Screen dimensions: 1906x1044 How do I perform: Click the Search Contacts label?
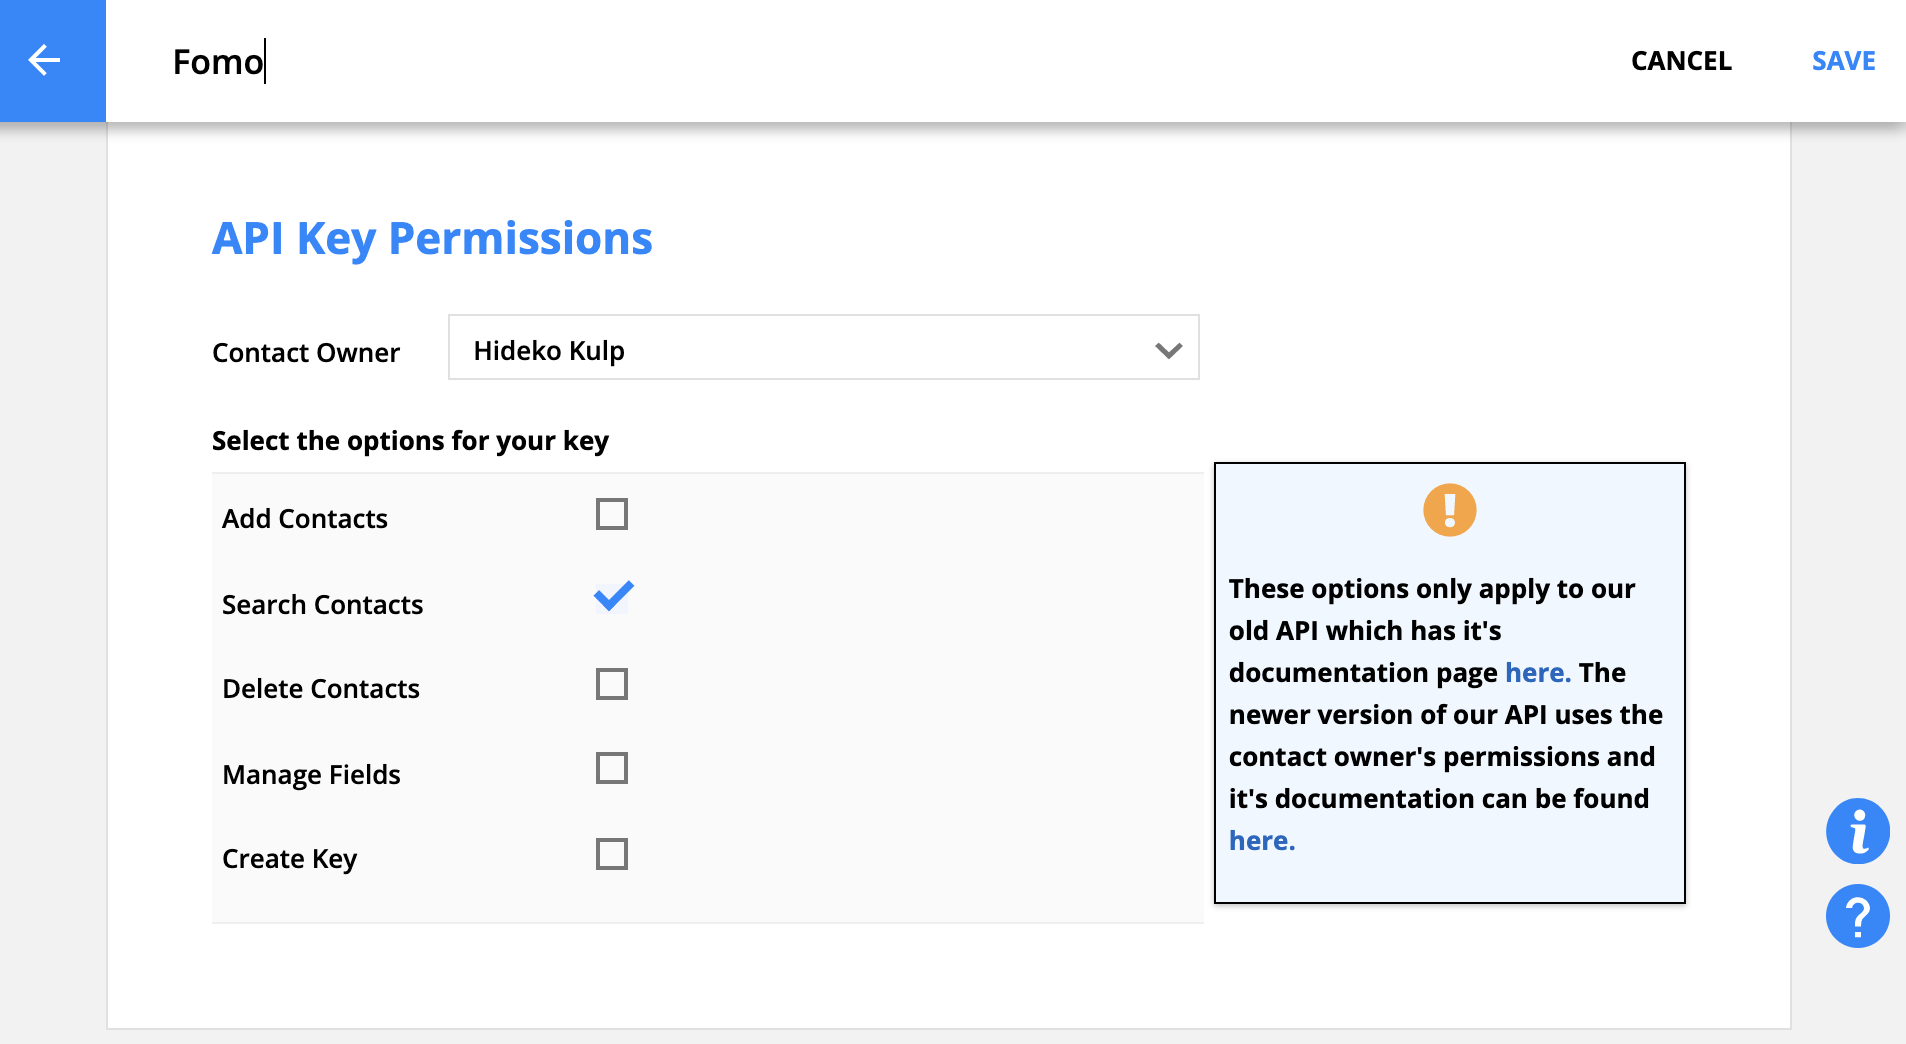323,605
